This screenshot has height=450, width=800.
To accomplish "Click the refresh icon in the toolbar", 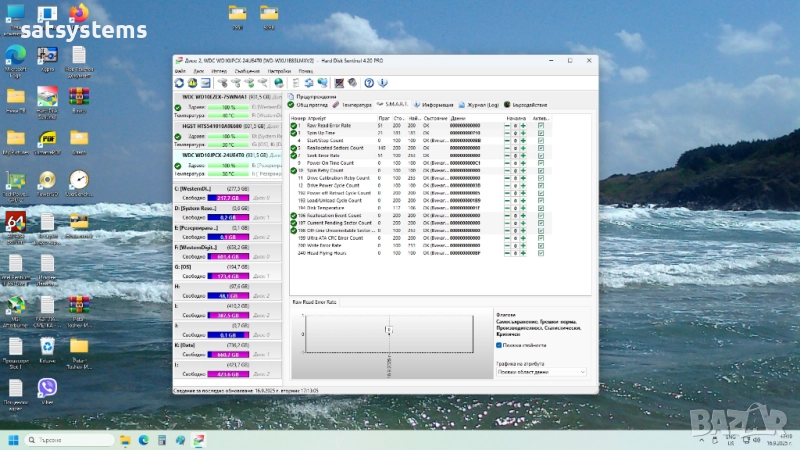I will pyautogui.click(x=179, y=82).
